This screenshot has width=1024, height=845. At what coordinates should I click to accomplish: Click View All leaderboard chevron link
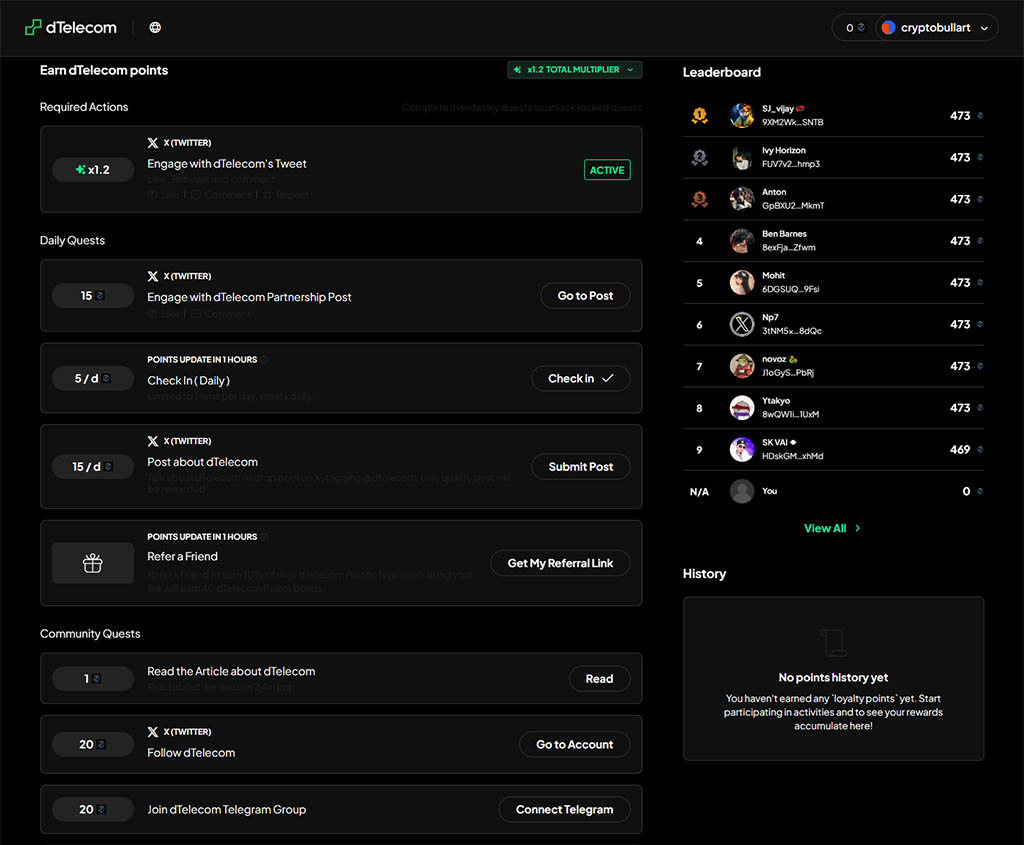click(832, 528)
